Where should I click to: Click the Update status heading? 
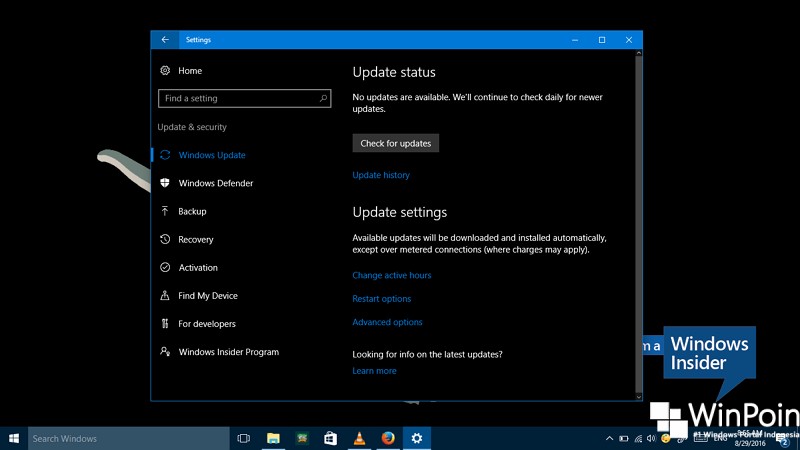(394, 72)
